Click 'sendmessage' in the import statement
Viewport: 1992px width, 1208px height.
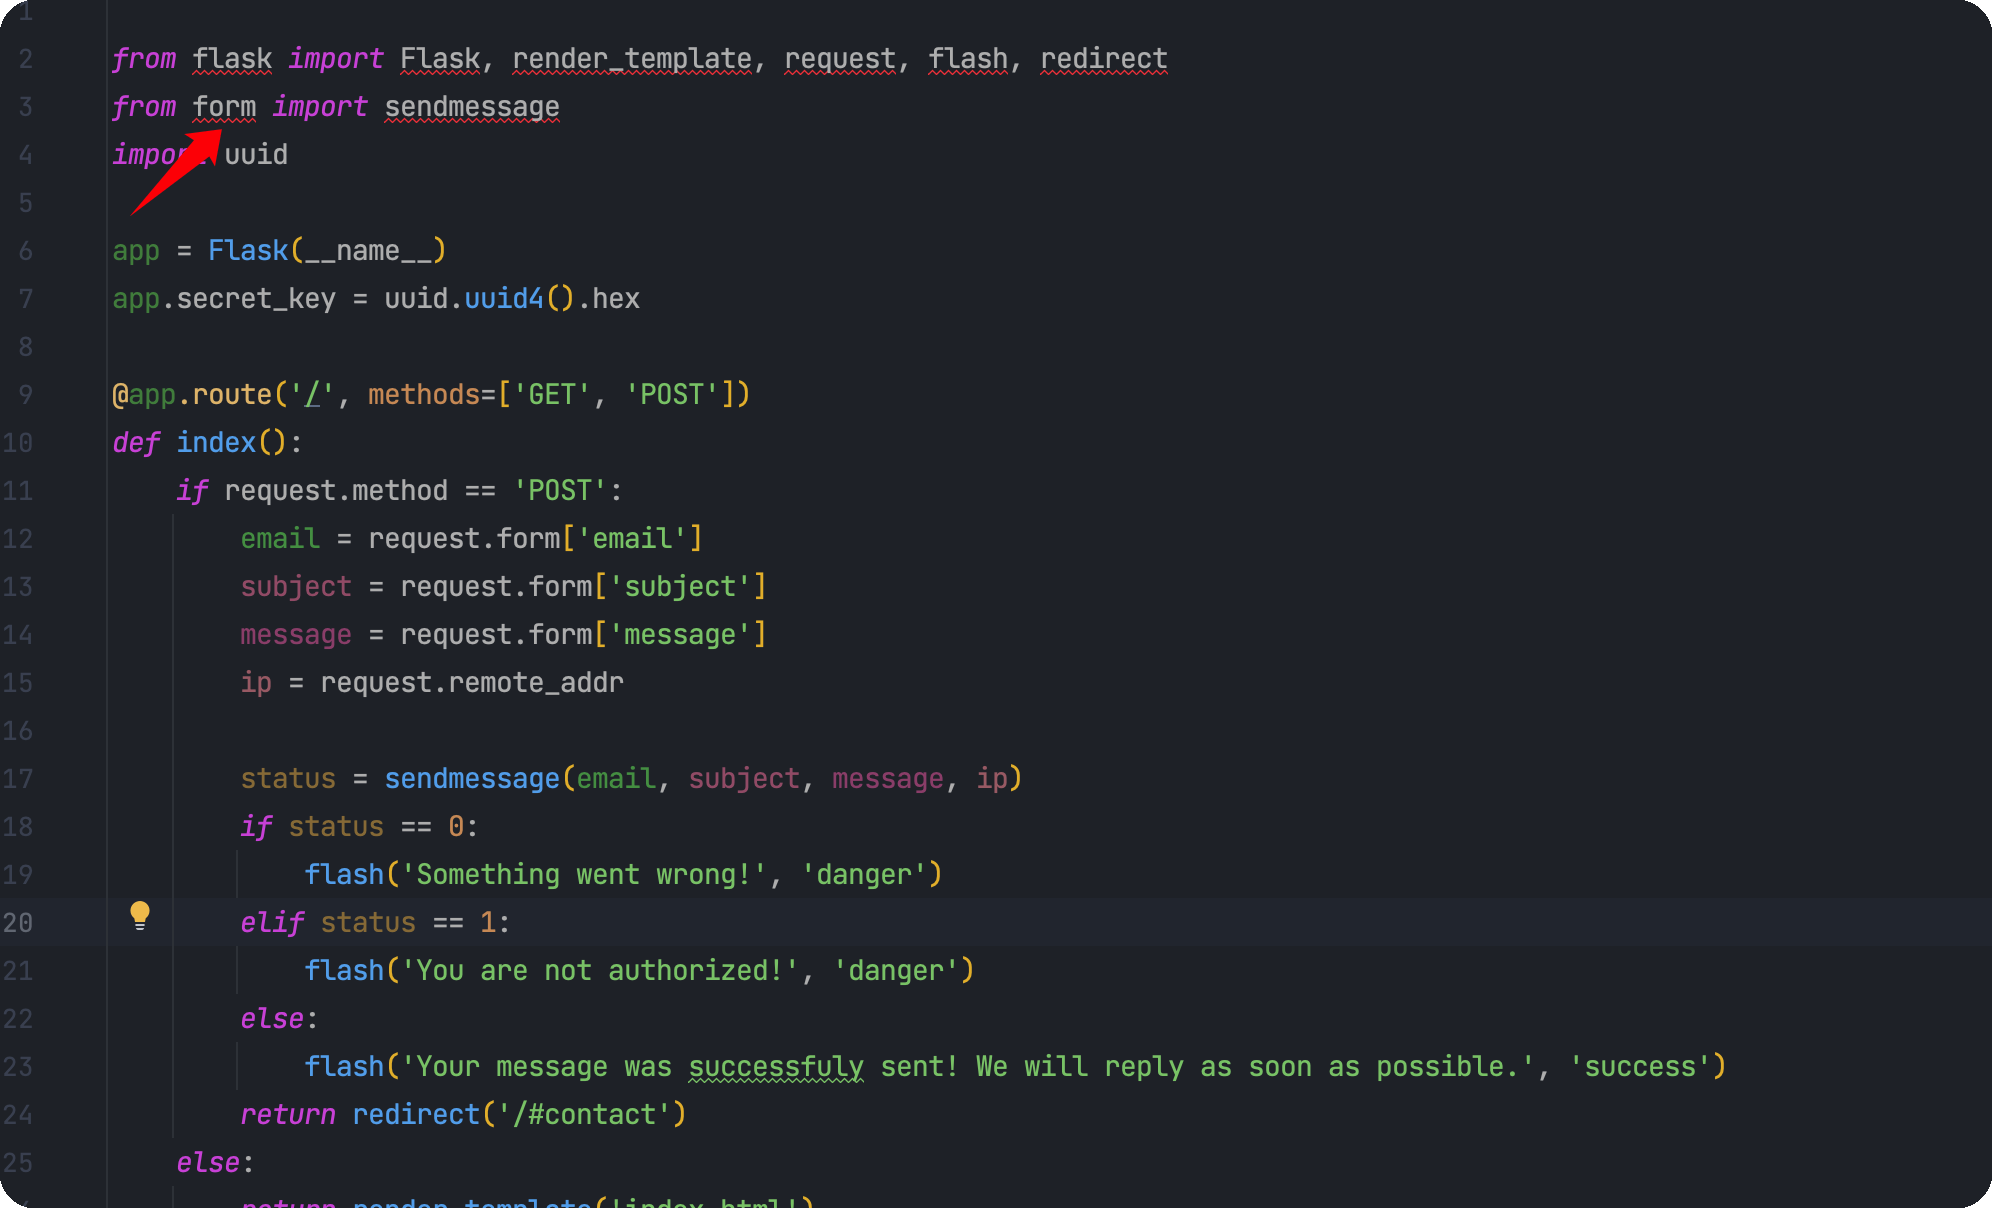point(471,107)
